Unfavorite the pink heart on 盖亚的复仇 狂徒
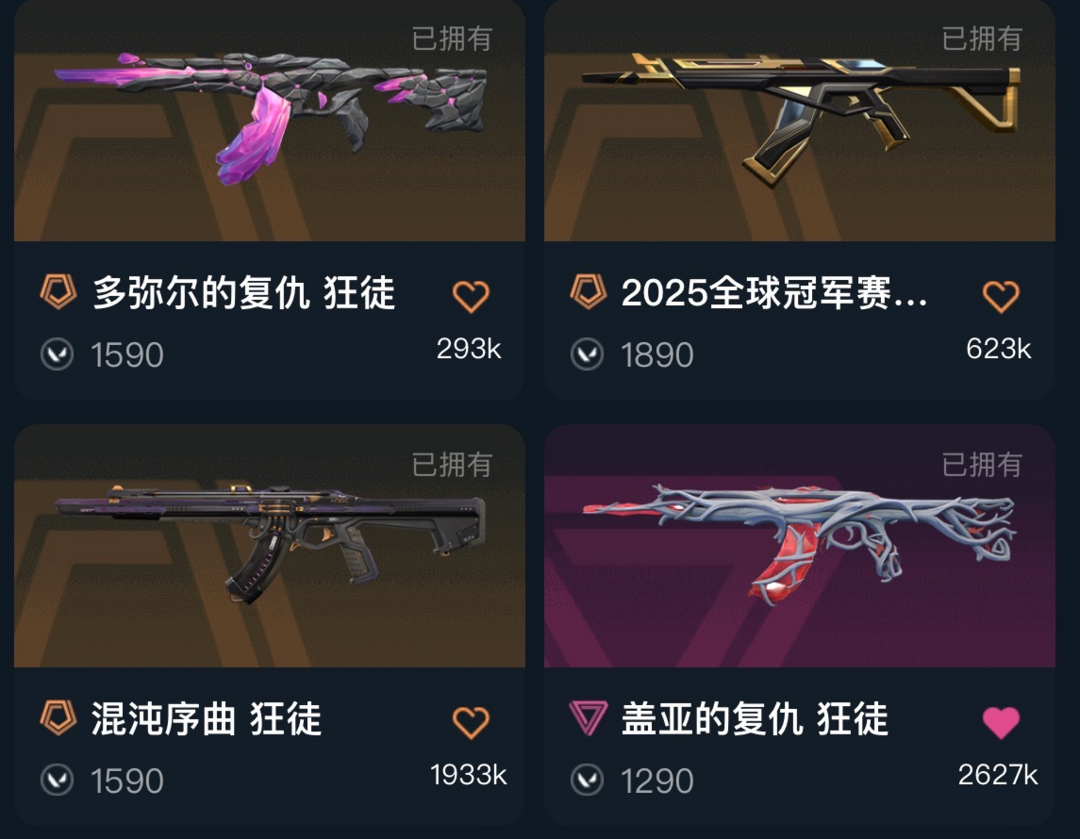The height and width of the screenshot is (839, 1080). (x=1001, y=723)
